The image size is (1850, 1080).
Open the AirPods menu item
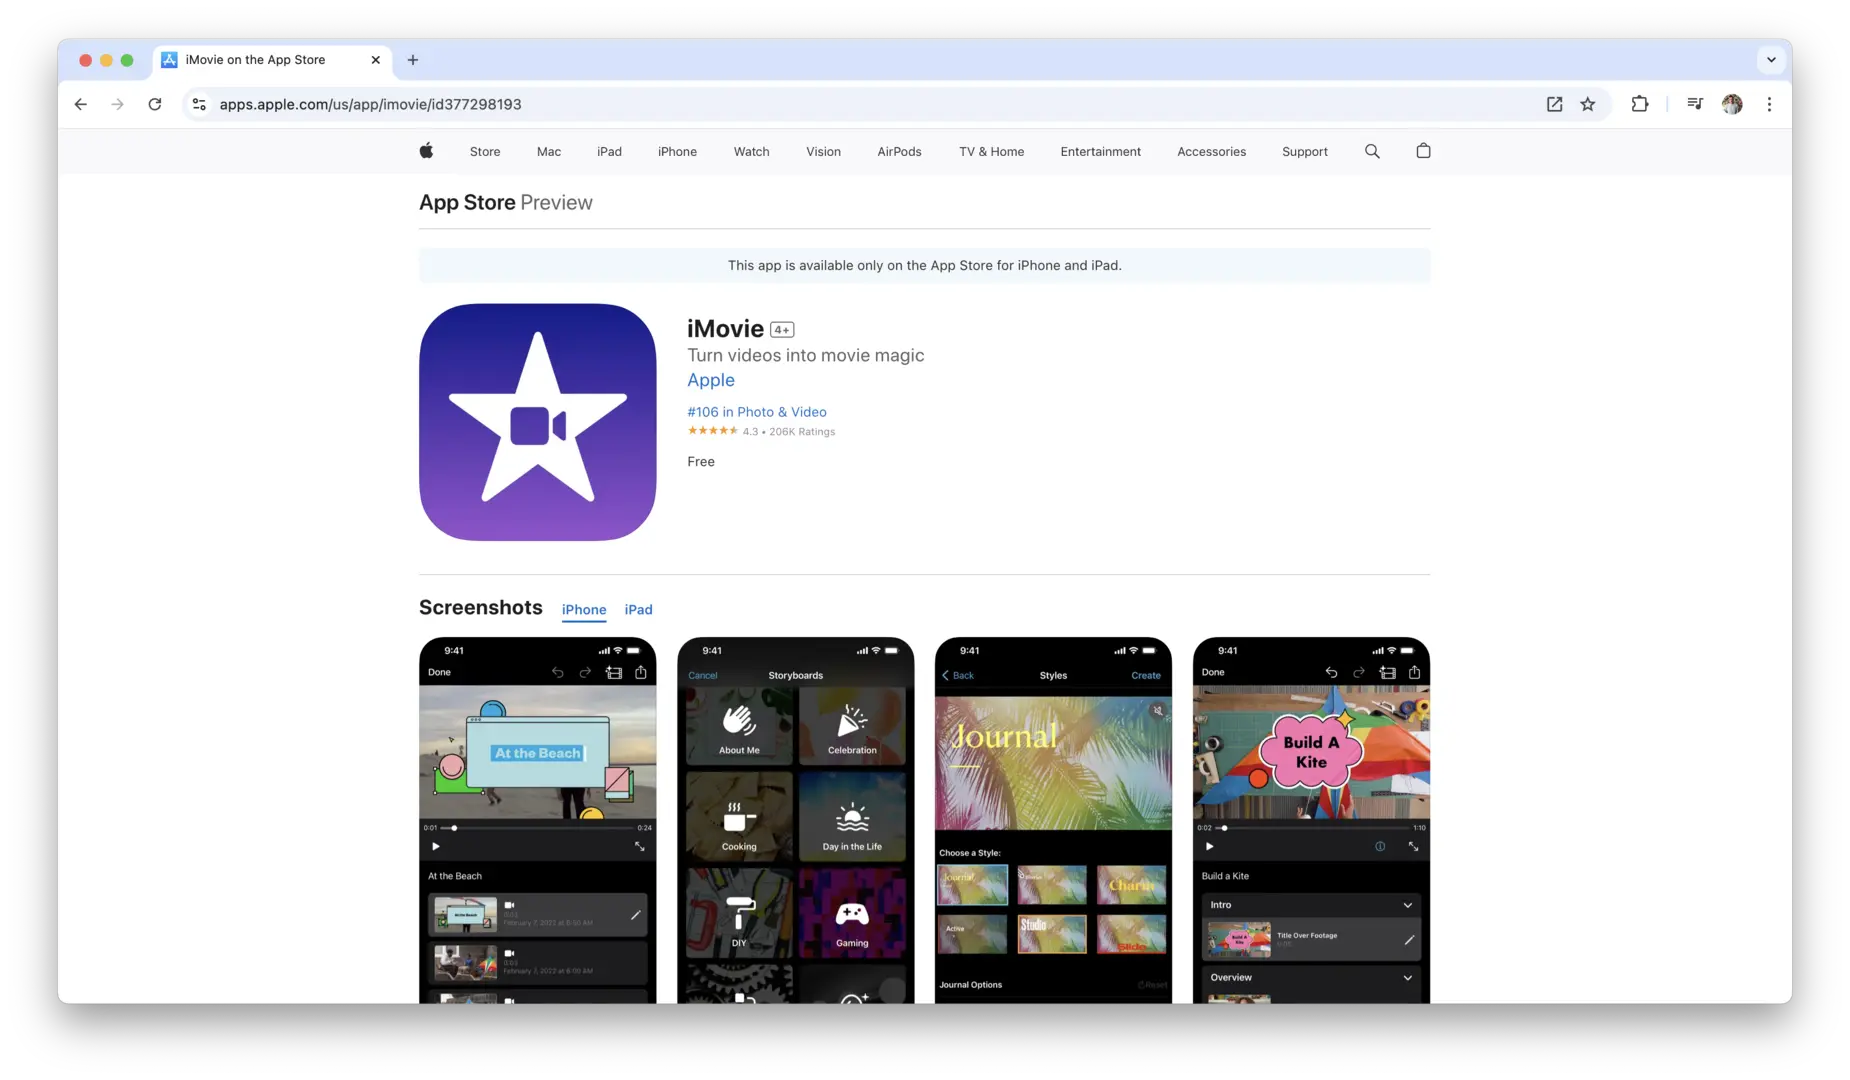click(899, 152)
